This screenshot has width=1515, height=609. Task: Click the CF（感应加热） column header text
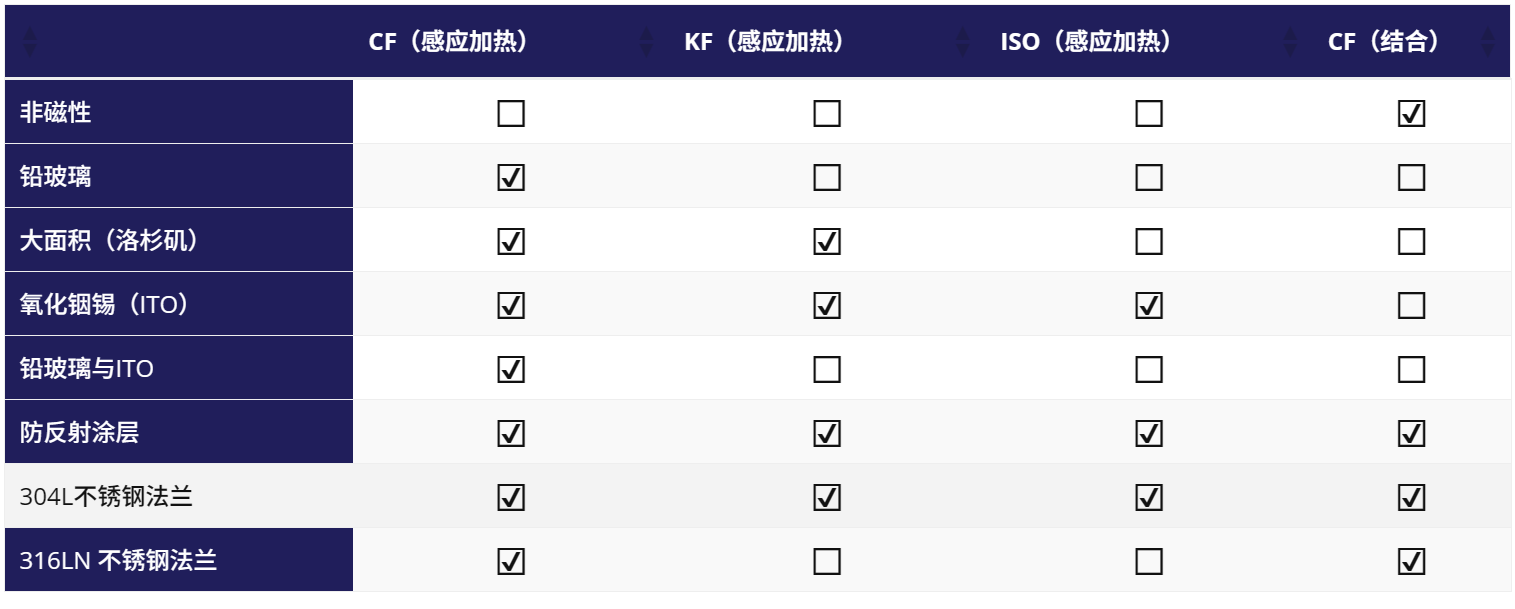coord(448,42)
